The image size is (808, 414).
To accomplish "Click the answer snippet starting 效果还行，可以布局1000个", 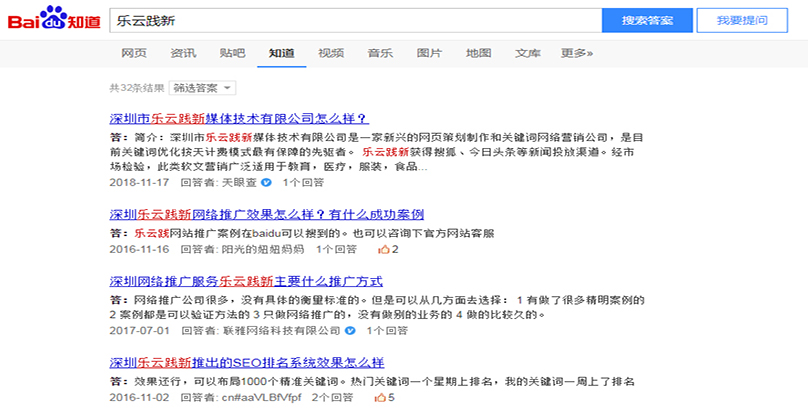I will 372,382.
